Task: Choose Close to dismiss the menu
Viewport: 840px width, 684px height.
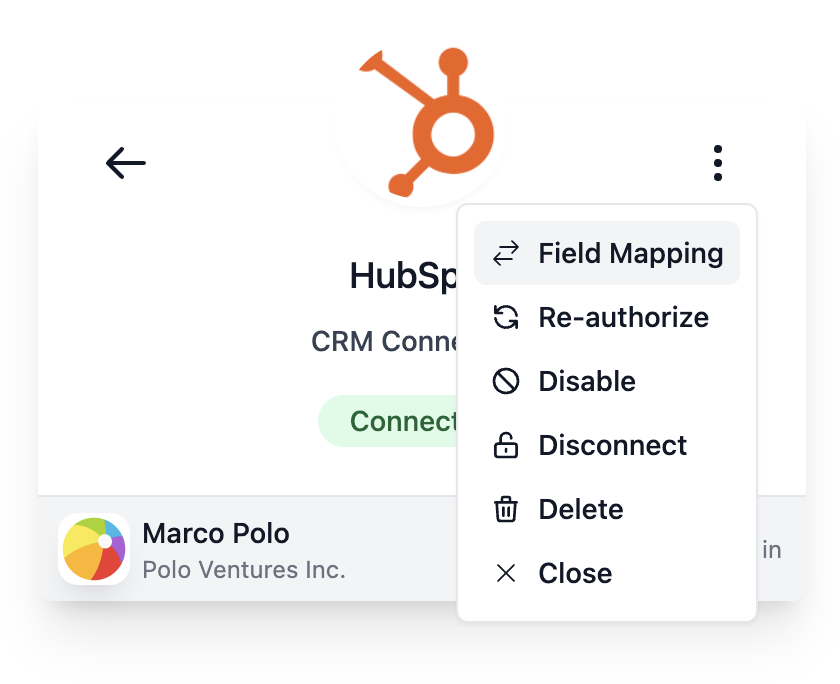Action: (x=606, y=573)
